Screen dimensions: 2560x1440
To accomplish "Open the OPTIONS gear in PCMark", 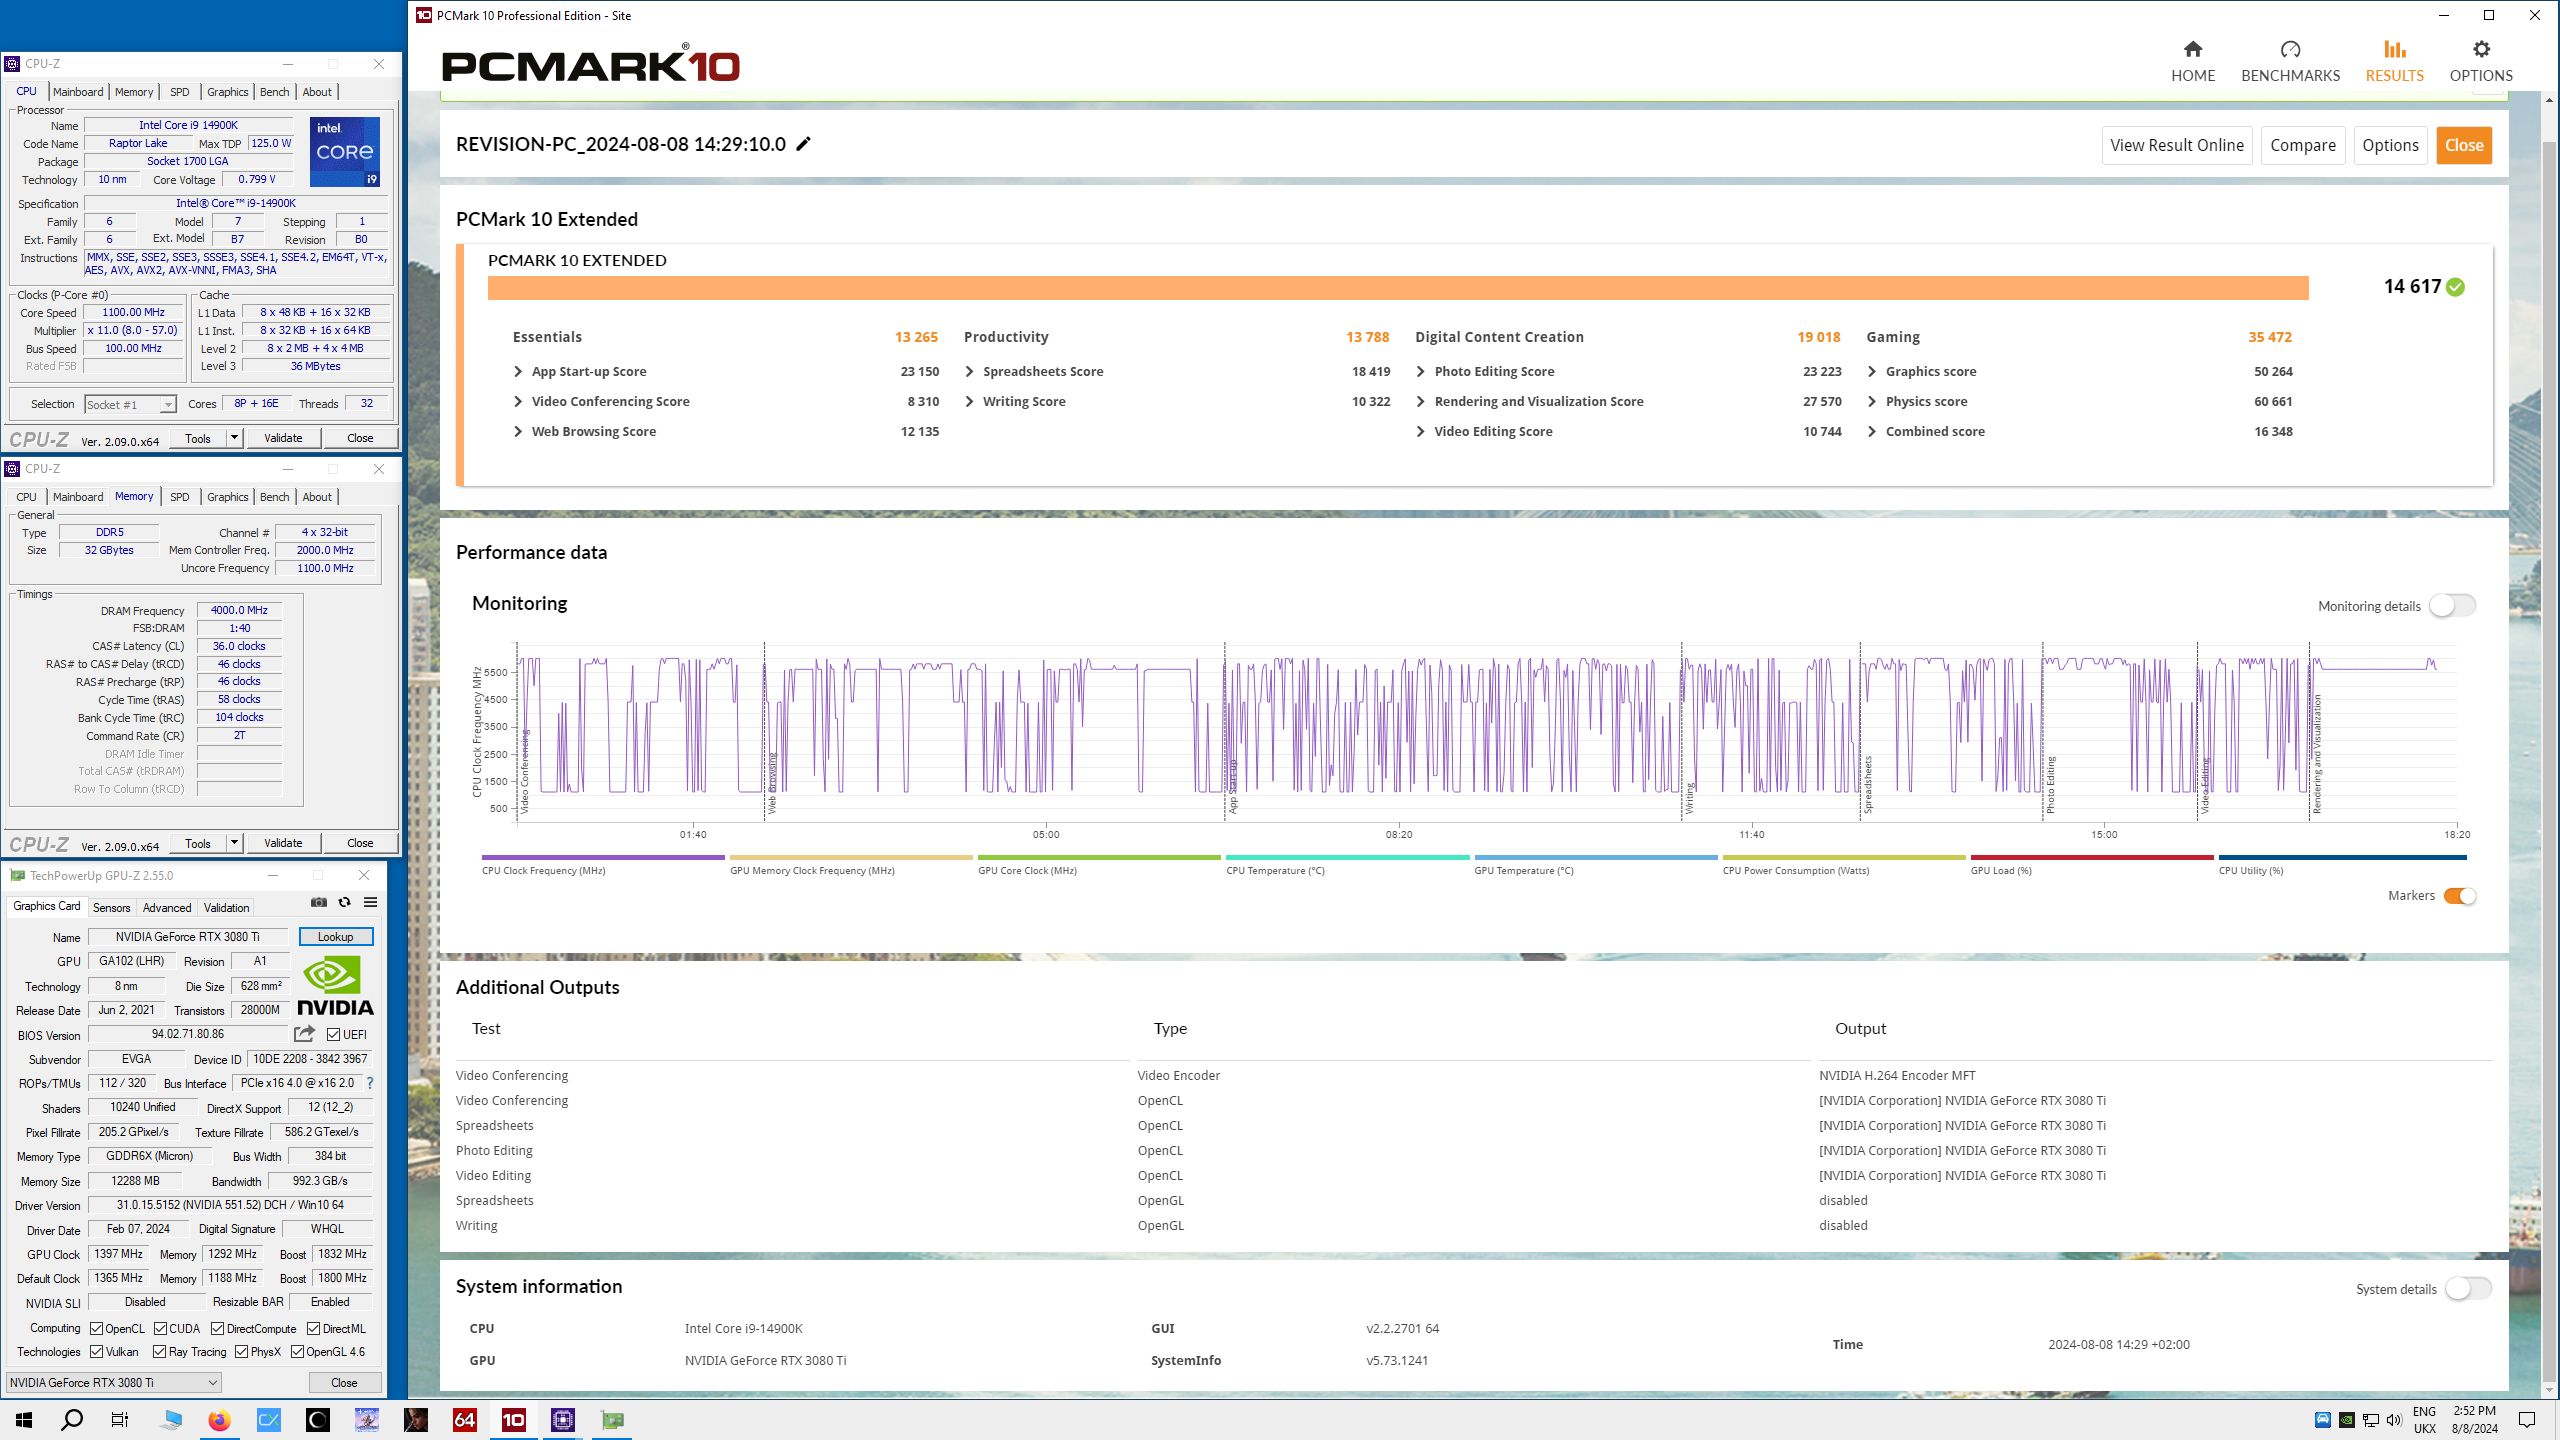I will click(2480, 61).
